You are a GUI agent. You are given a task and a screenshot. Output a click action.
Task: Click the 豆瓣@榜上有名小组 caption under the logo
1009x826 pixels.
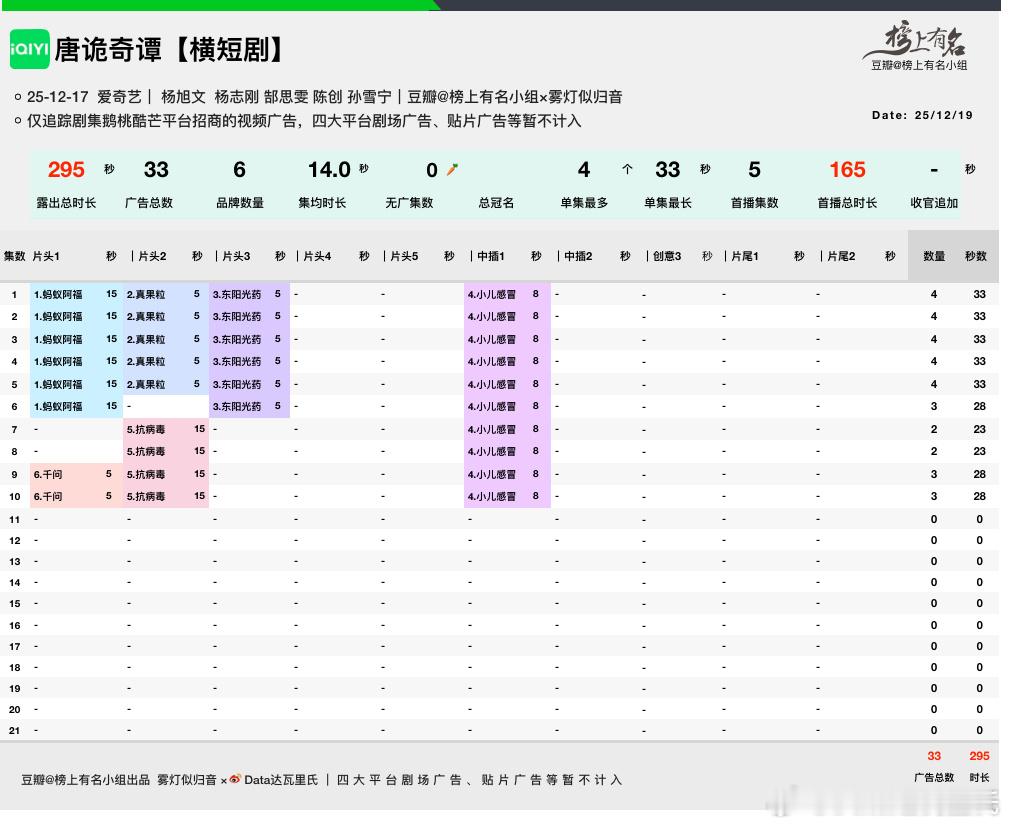click(x=919, y=65)
